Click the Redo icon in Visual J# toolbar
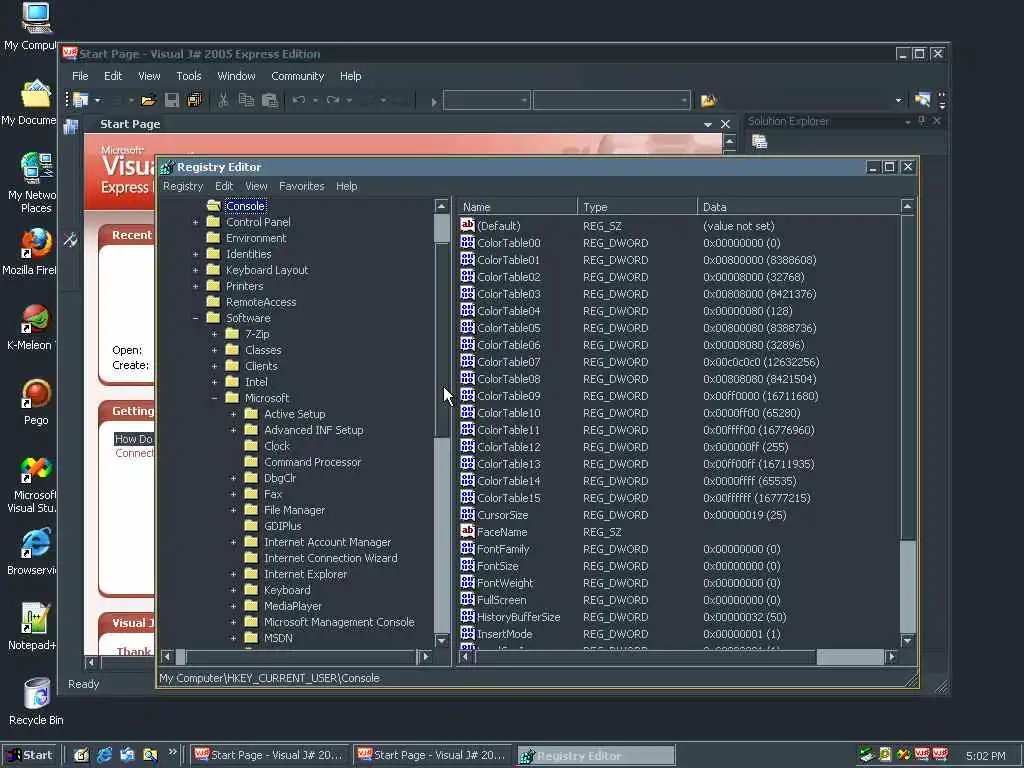Viewport: 1024px width, 768px height. (333, 100)
